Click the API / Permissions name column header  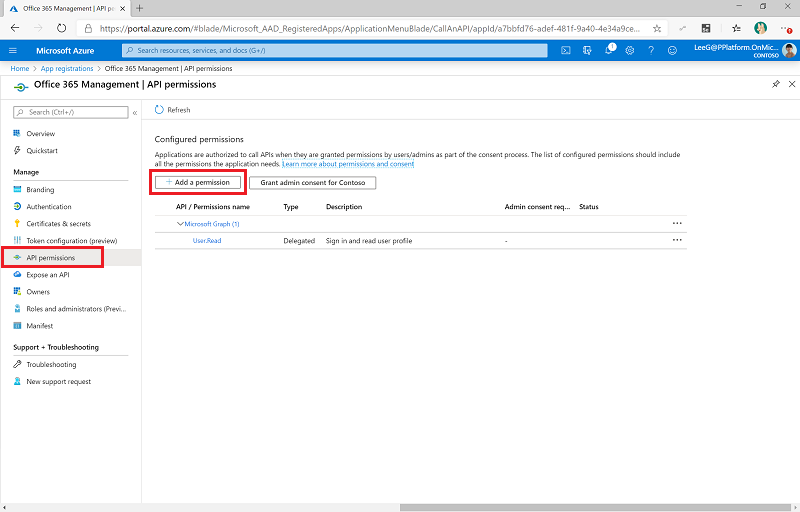213,207
